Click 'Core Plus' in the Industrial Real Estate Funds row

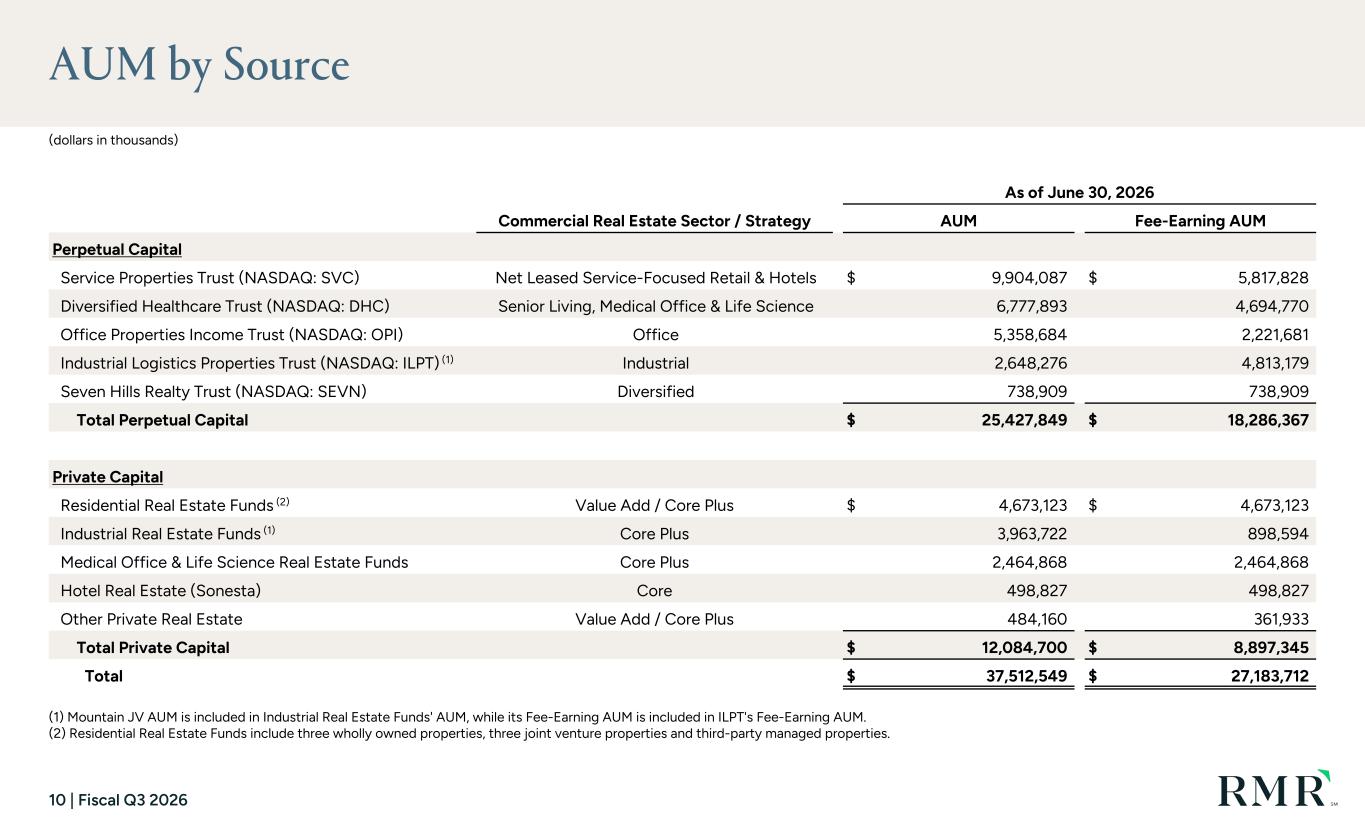pos(655,534)
